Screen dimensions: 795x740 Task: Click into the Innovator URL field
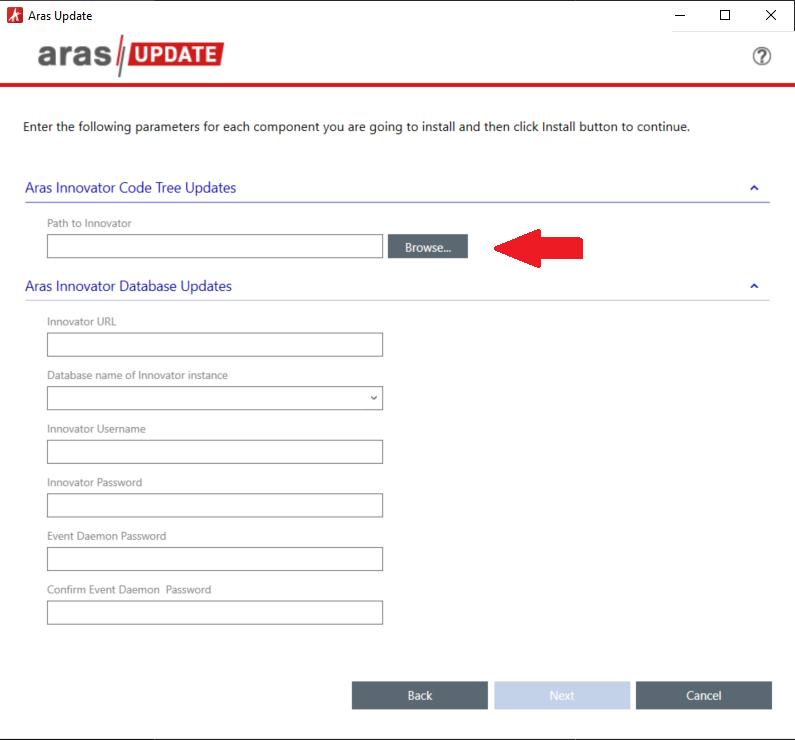tap(214, 345)
